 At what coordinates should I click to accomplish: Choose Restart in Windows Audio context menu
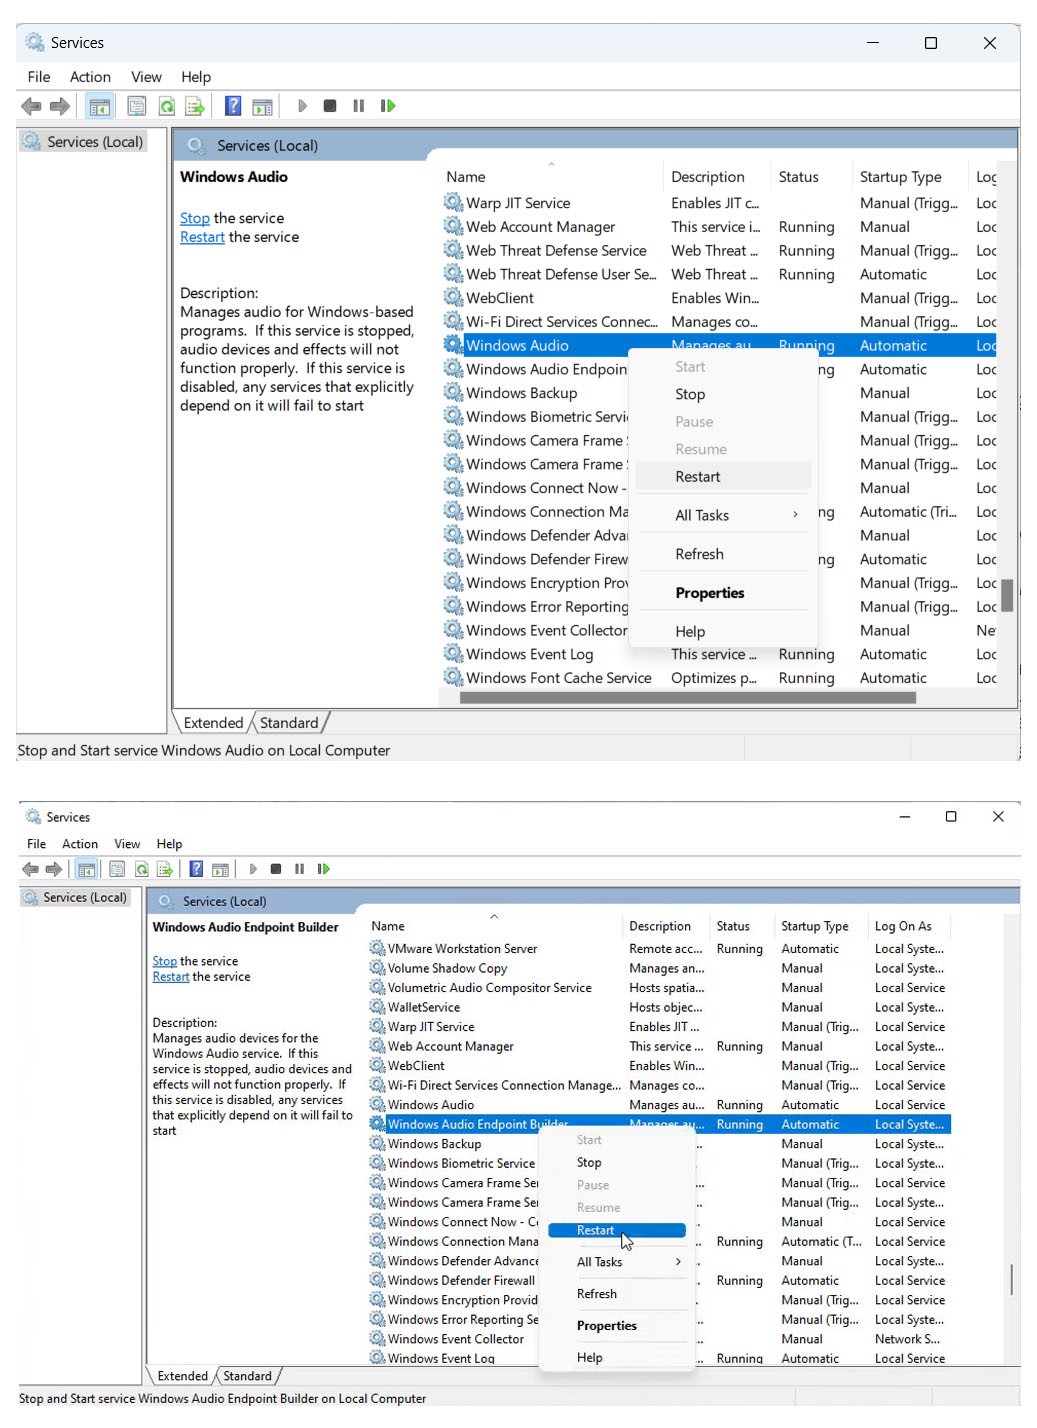697,477
